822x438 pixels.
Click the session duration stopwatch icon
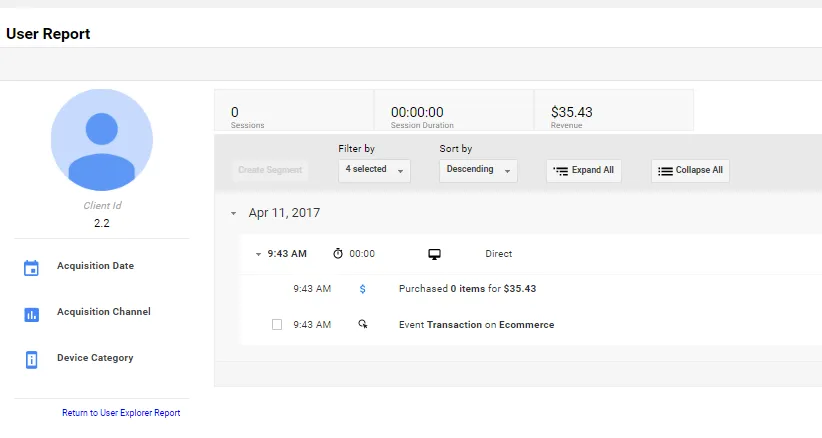(338, 254)
